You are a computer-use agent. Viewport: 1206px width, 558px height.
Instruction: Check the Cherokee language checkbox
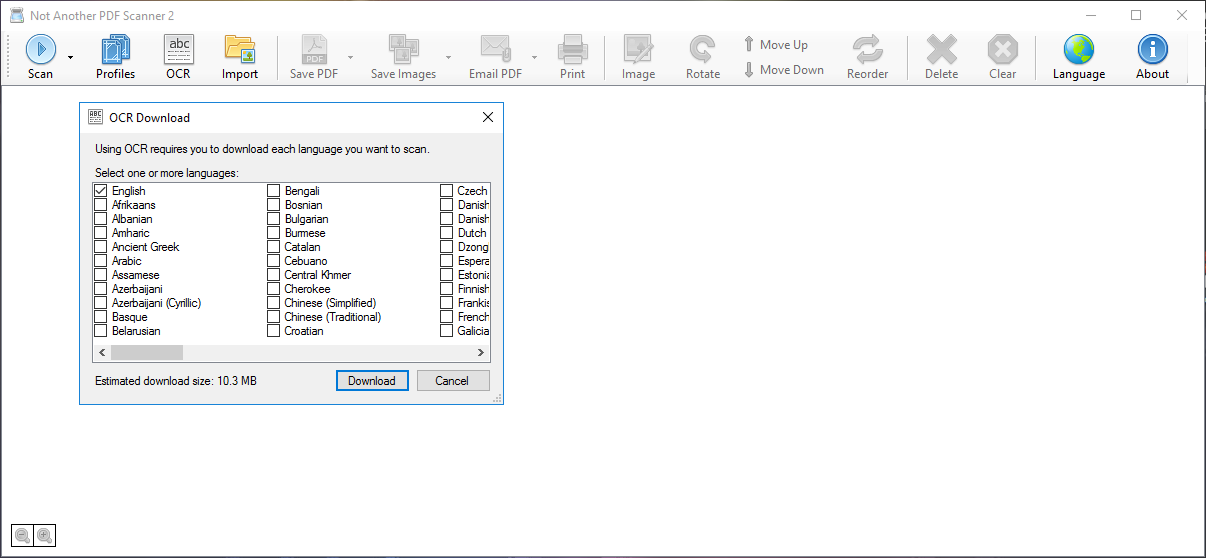click(x=273, y=288)
